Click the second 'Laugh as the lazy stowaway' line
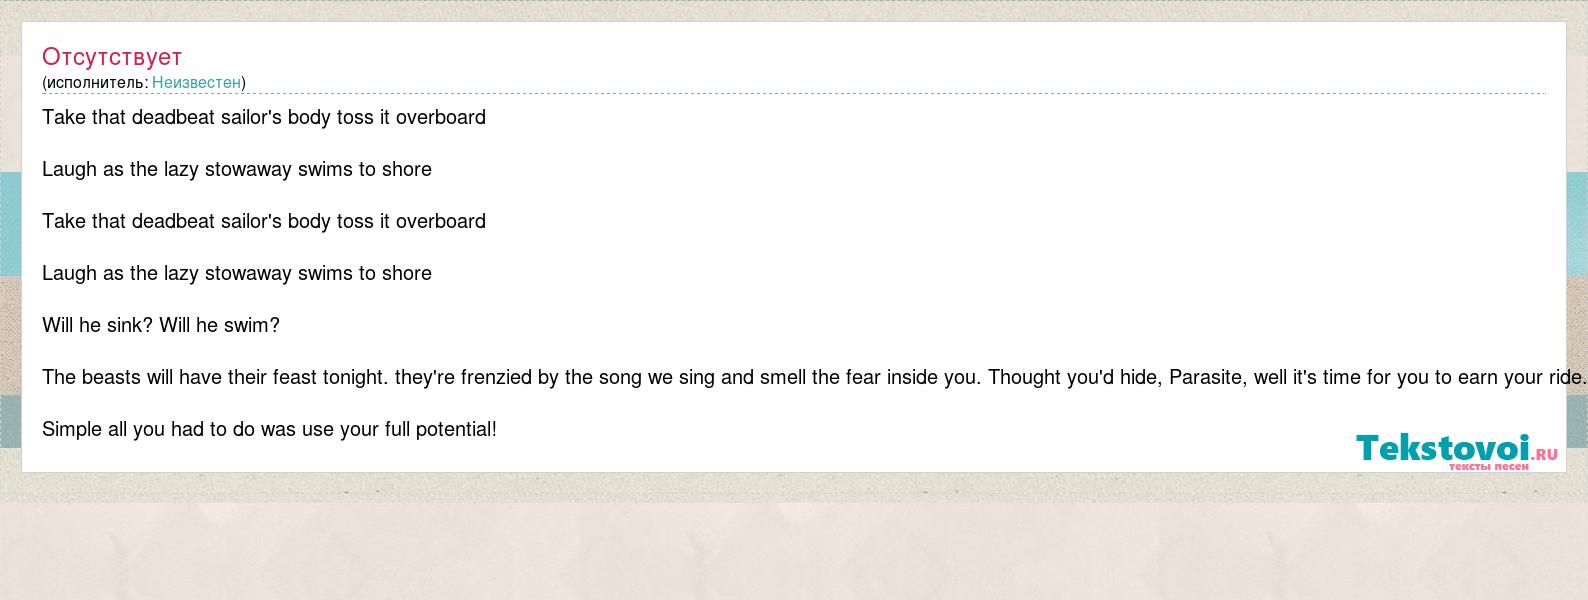 point(237,273)
